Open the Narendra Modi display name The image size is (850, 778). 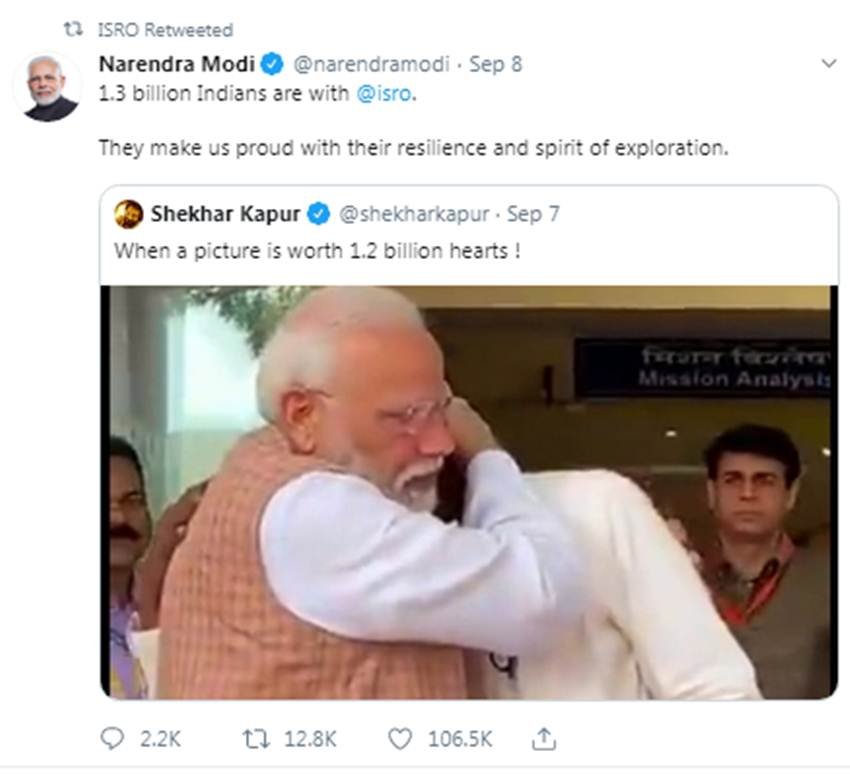(x=178, y=65)
